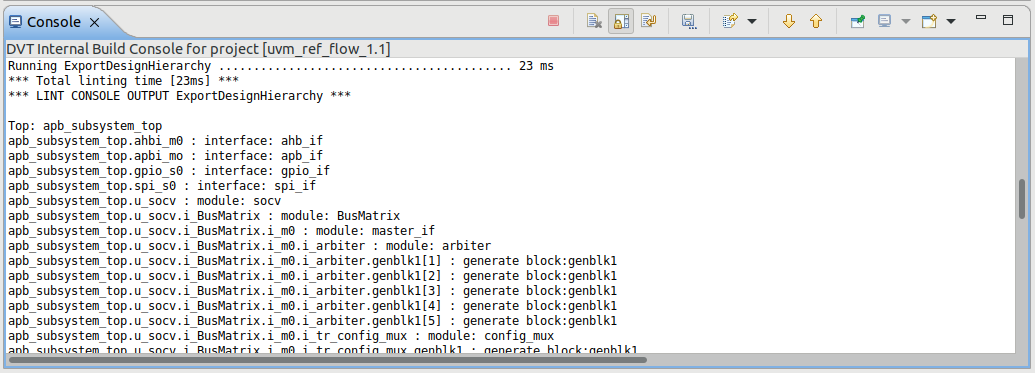Click '*** Total linting time [23ms] ***'

click(123, 81)
